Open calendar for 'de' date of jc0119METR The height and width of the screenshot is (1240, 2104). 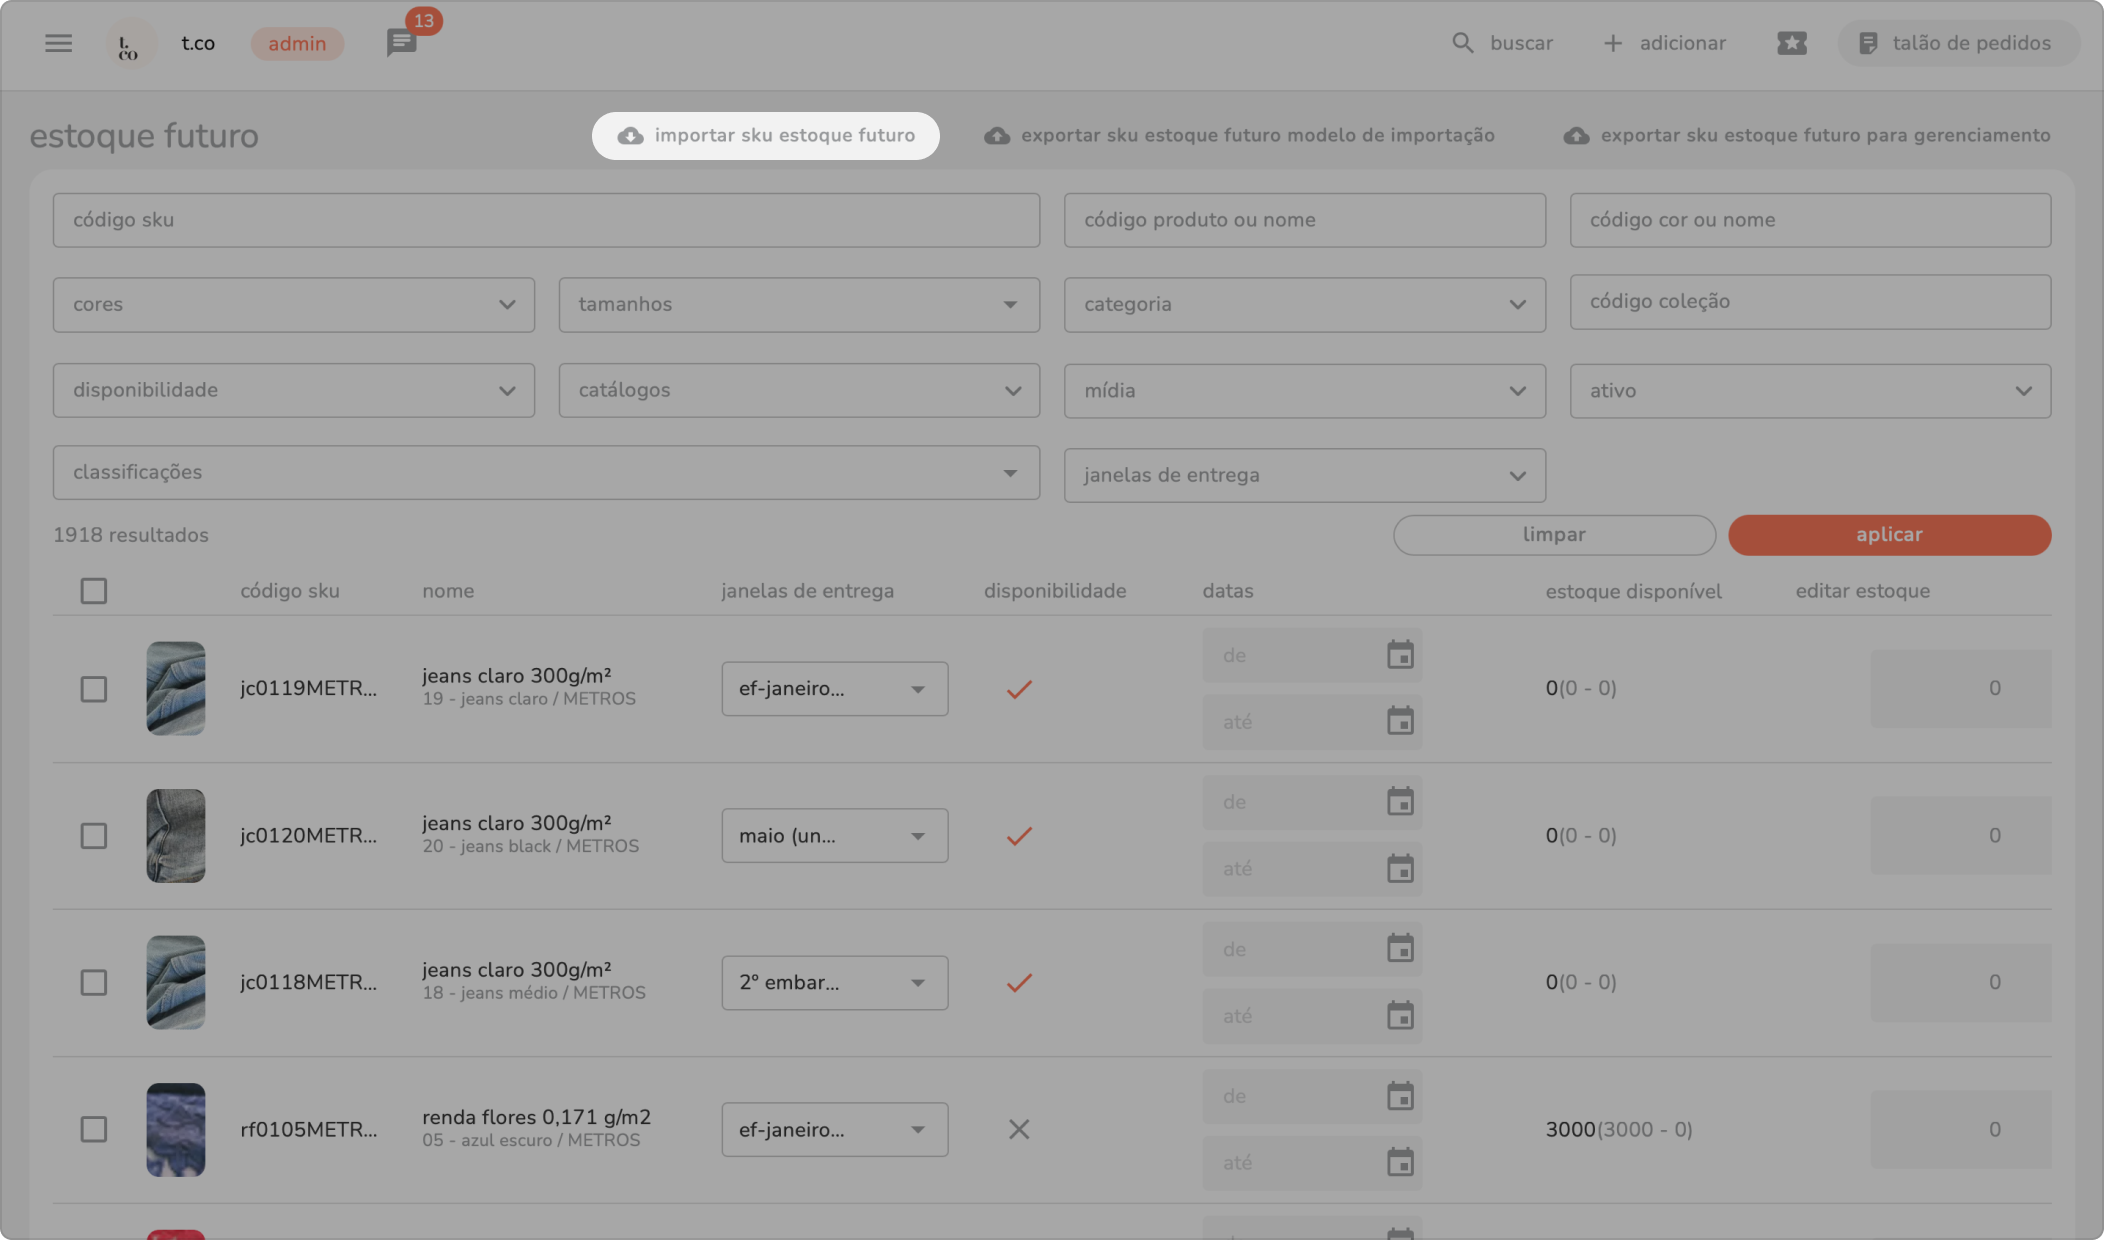pos(1400,655)
